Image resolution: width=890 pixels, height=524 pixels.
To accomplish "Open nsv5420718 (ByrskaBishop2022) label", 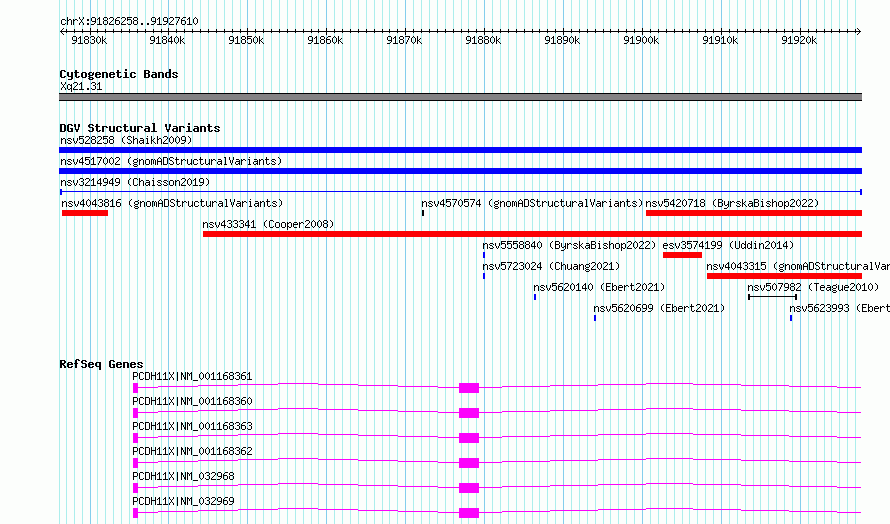I will [732, 203].
